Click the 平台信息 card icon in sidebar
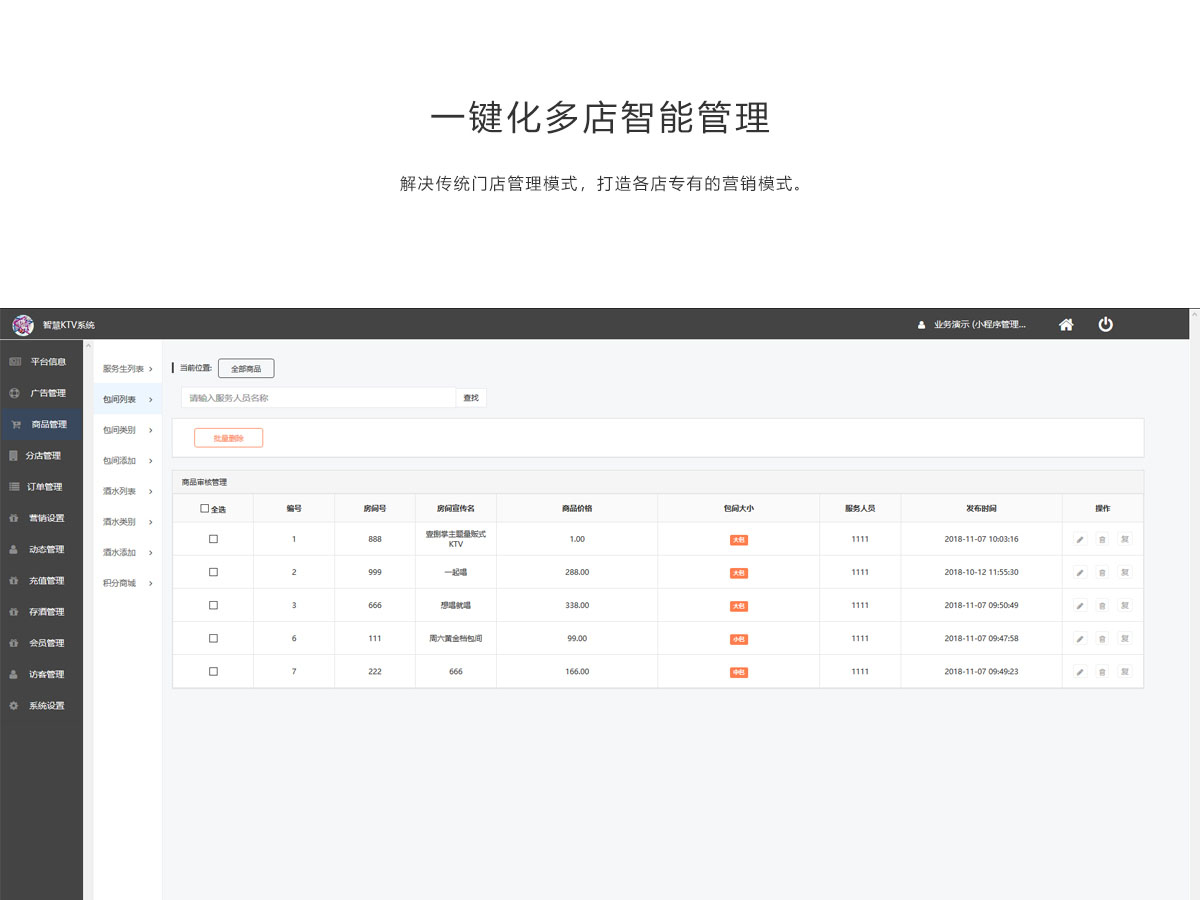Viewport: 1200px width, 900px height. (x=15, y=361)
